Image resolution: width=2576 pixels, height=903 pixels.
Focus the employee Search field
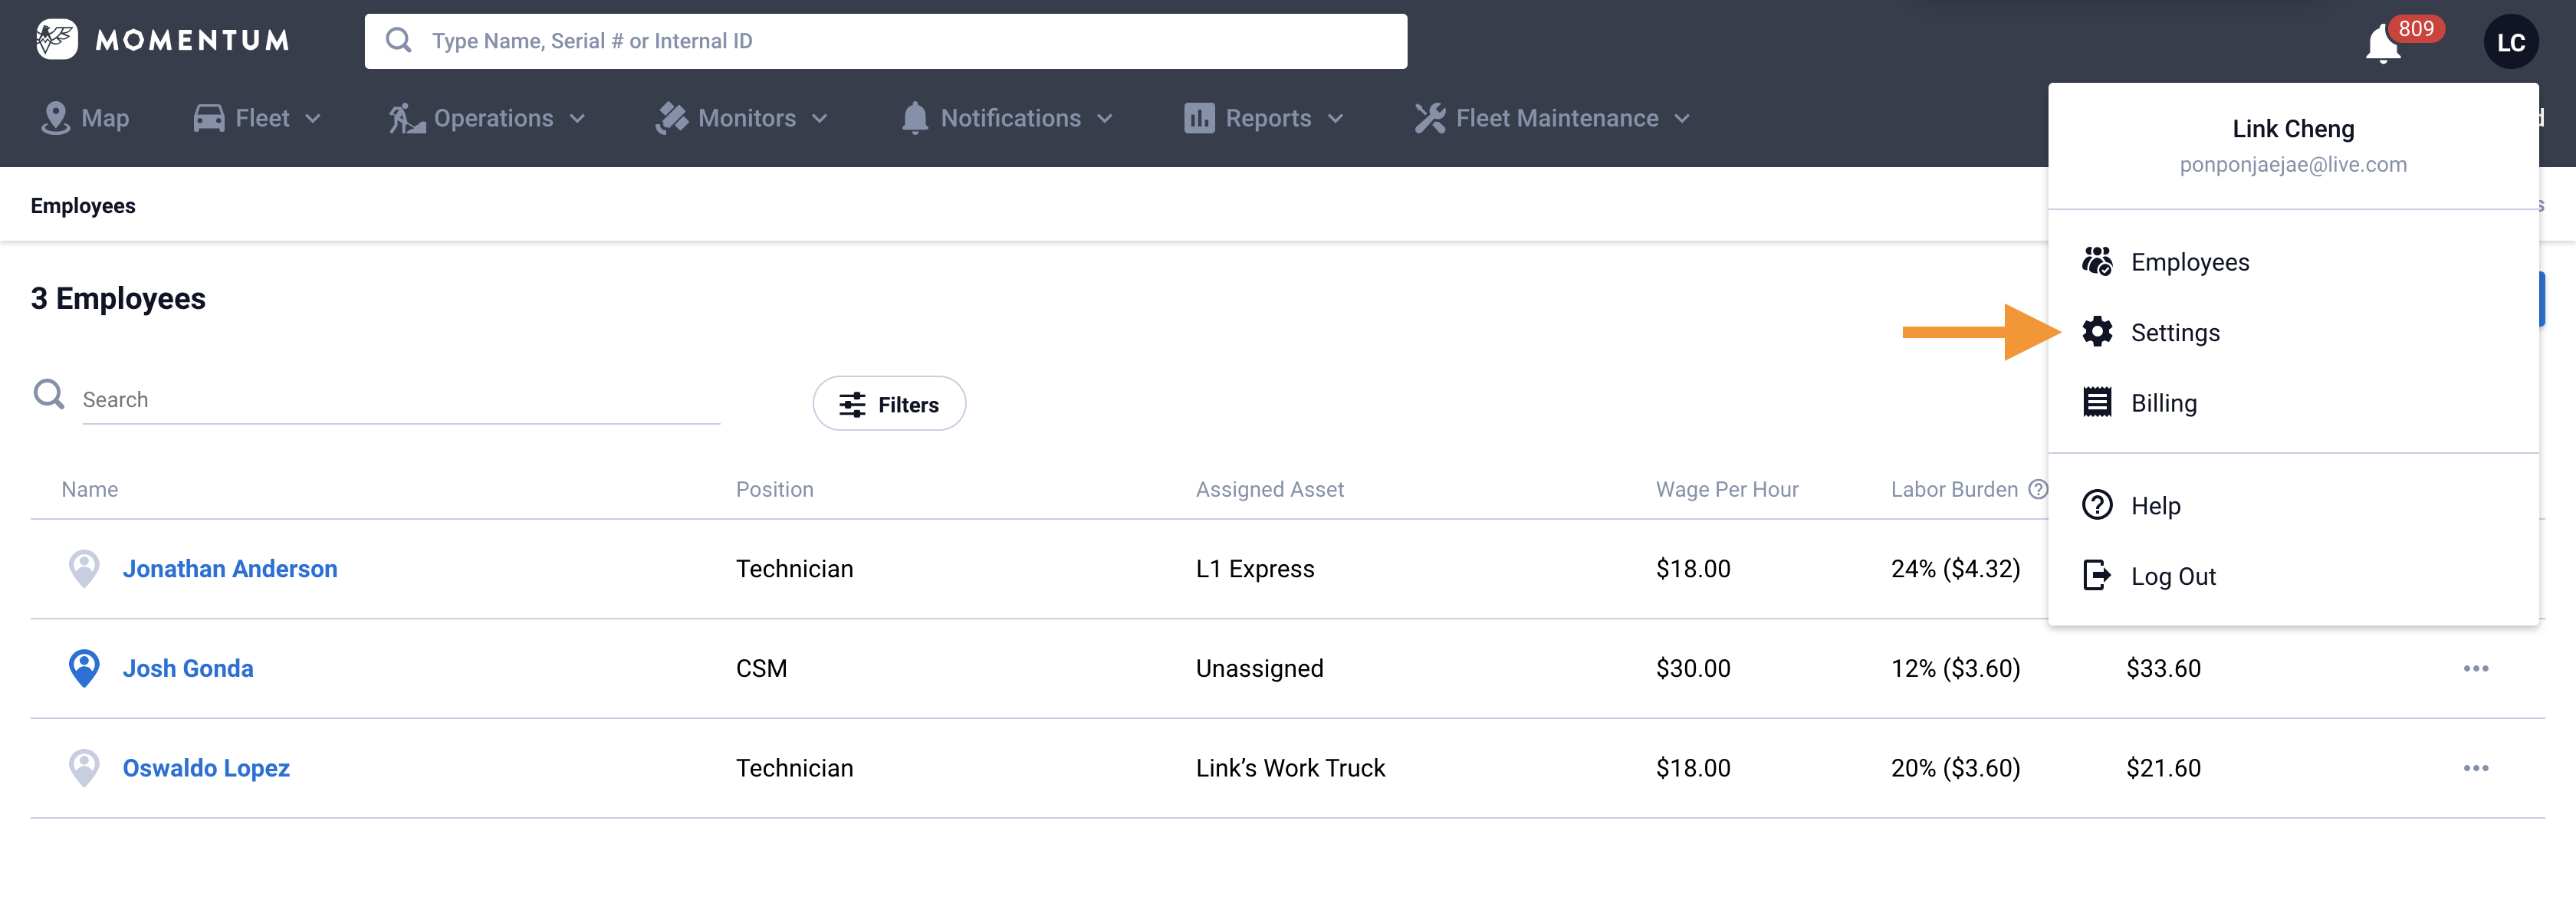point(401,399)
